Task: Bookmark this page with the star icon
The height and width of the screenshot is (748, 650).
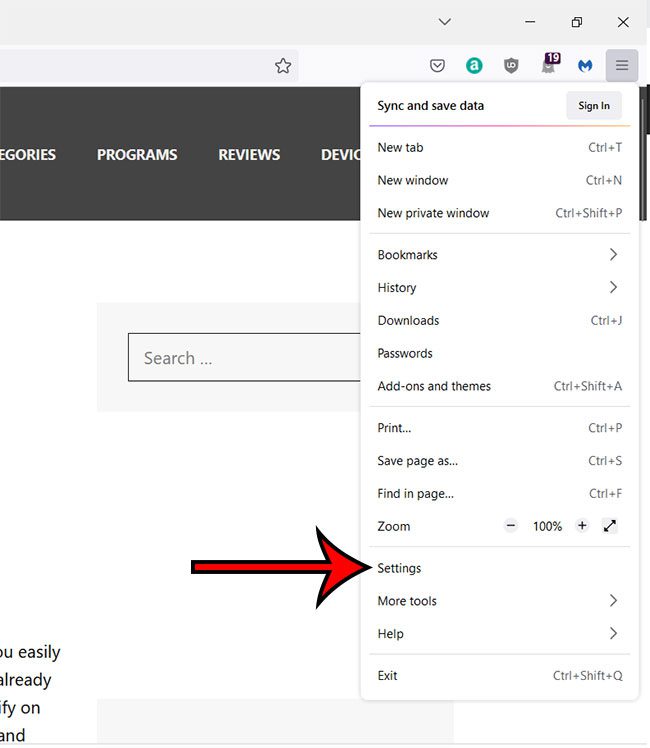Action: (283, 65)
